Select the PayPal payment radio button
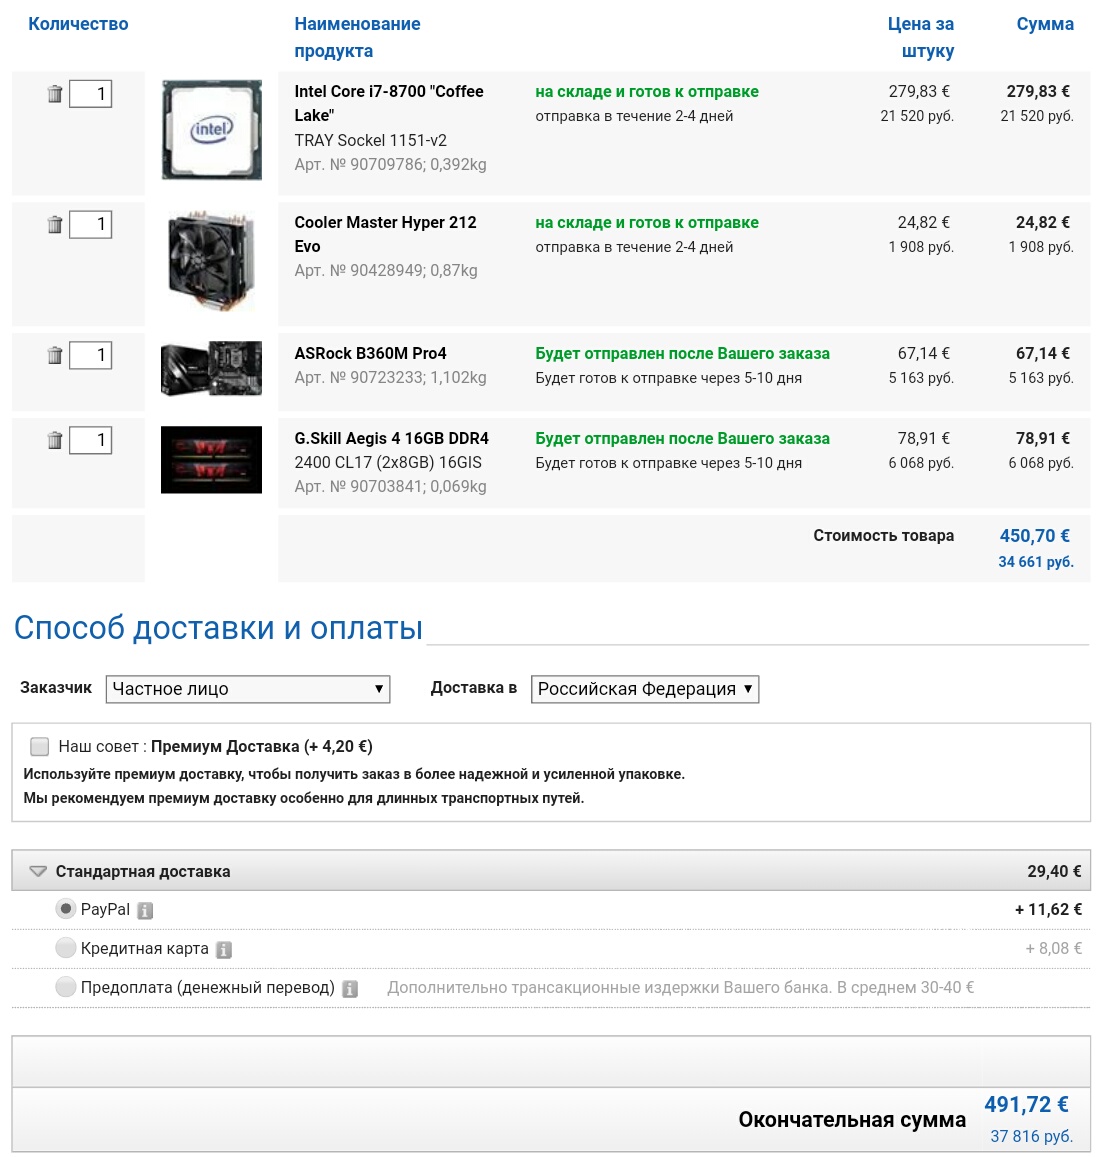The image size is (1120, 1157). [x=66, y=909]
